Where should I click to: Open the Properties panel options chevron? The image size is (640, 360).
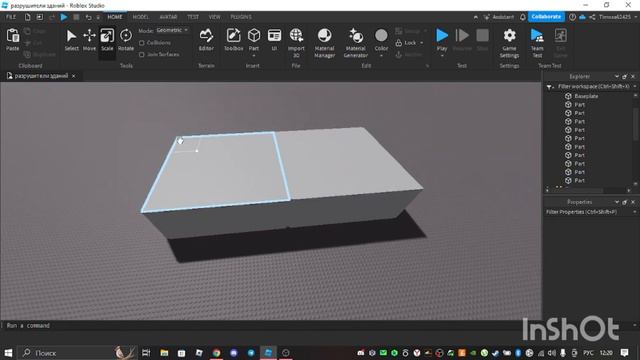(616, 202)
